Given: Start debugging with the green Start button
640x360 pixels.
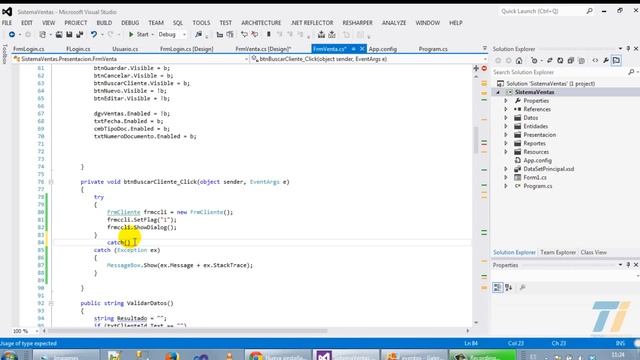Looking at the screenshot, I should point(138,35).
